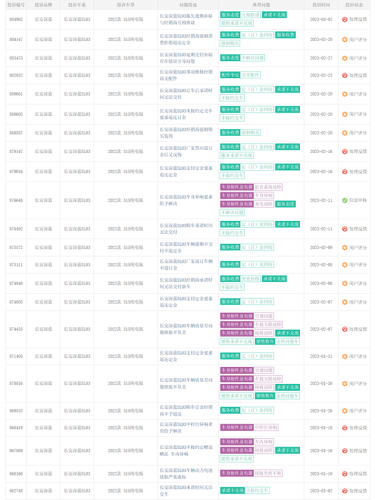
Task: Click red status icon in 2023-03-02 row
Action: pyautogui.click(x=345, y=19)
